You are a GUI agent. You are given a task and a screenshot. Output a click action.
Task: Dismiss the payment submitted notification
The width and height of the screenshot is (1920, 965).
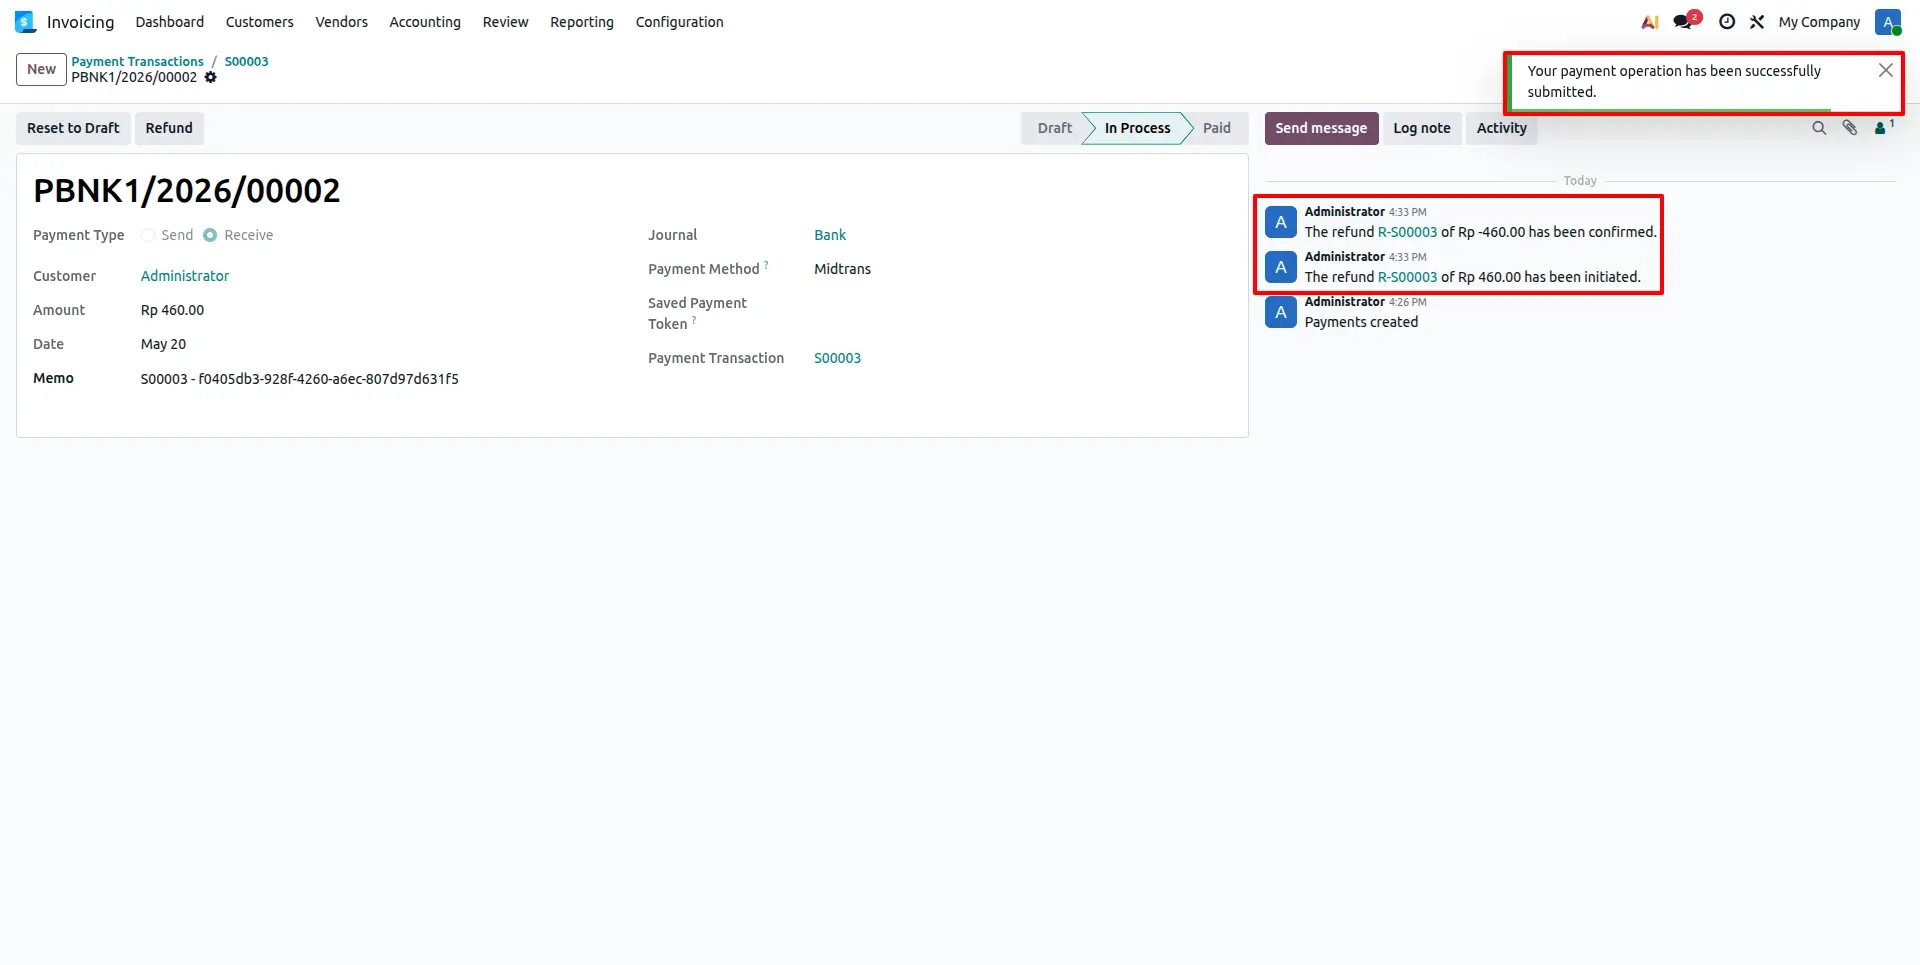pos(1885,70)
